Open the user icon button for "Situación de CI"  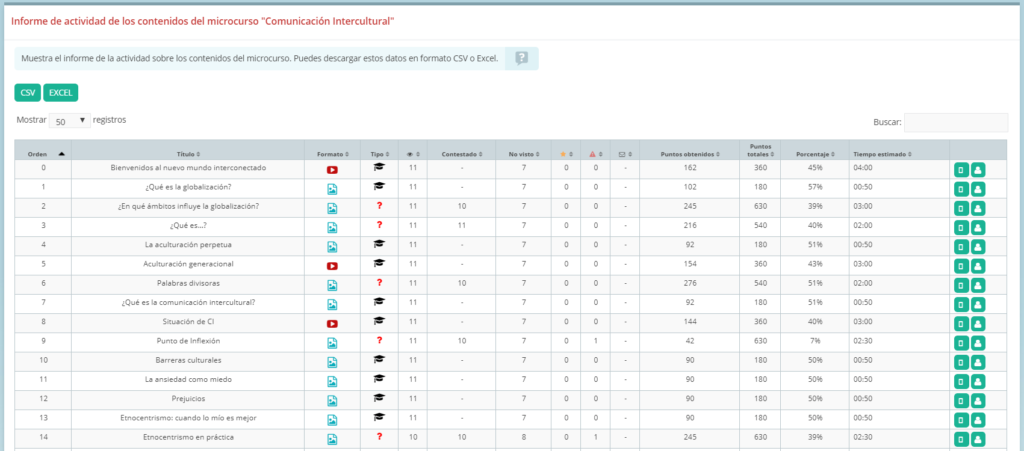pos(978,324)
